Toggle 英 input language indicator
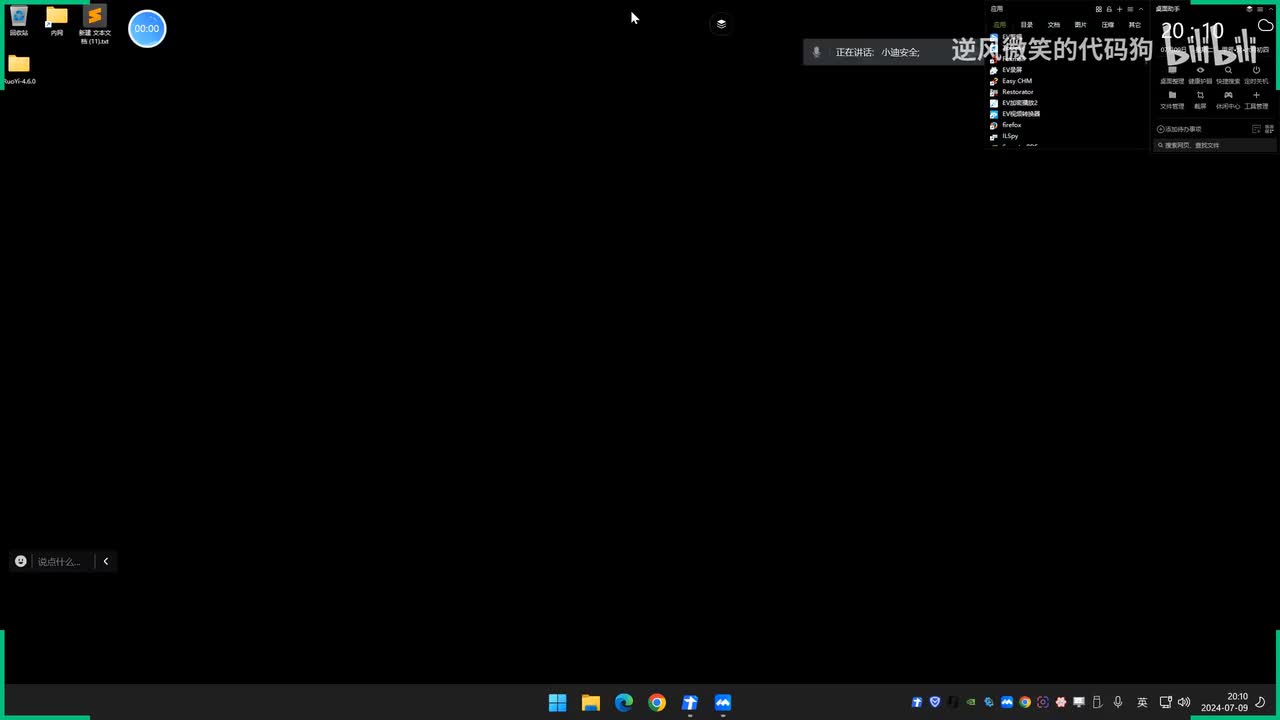 point(1142,702)
